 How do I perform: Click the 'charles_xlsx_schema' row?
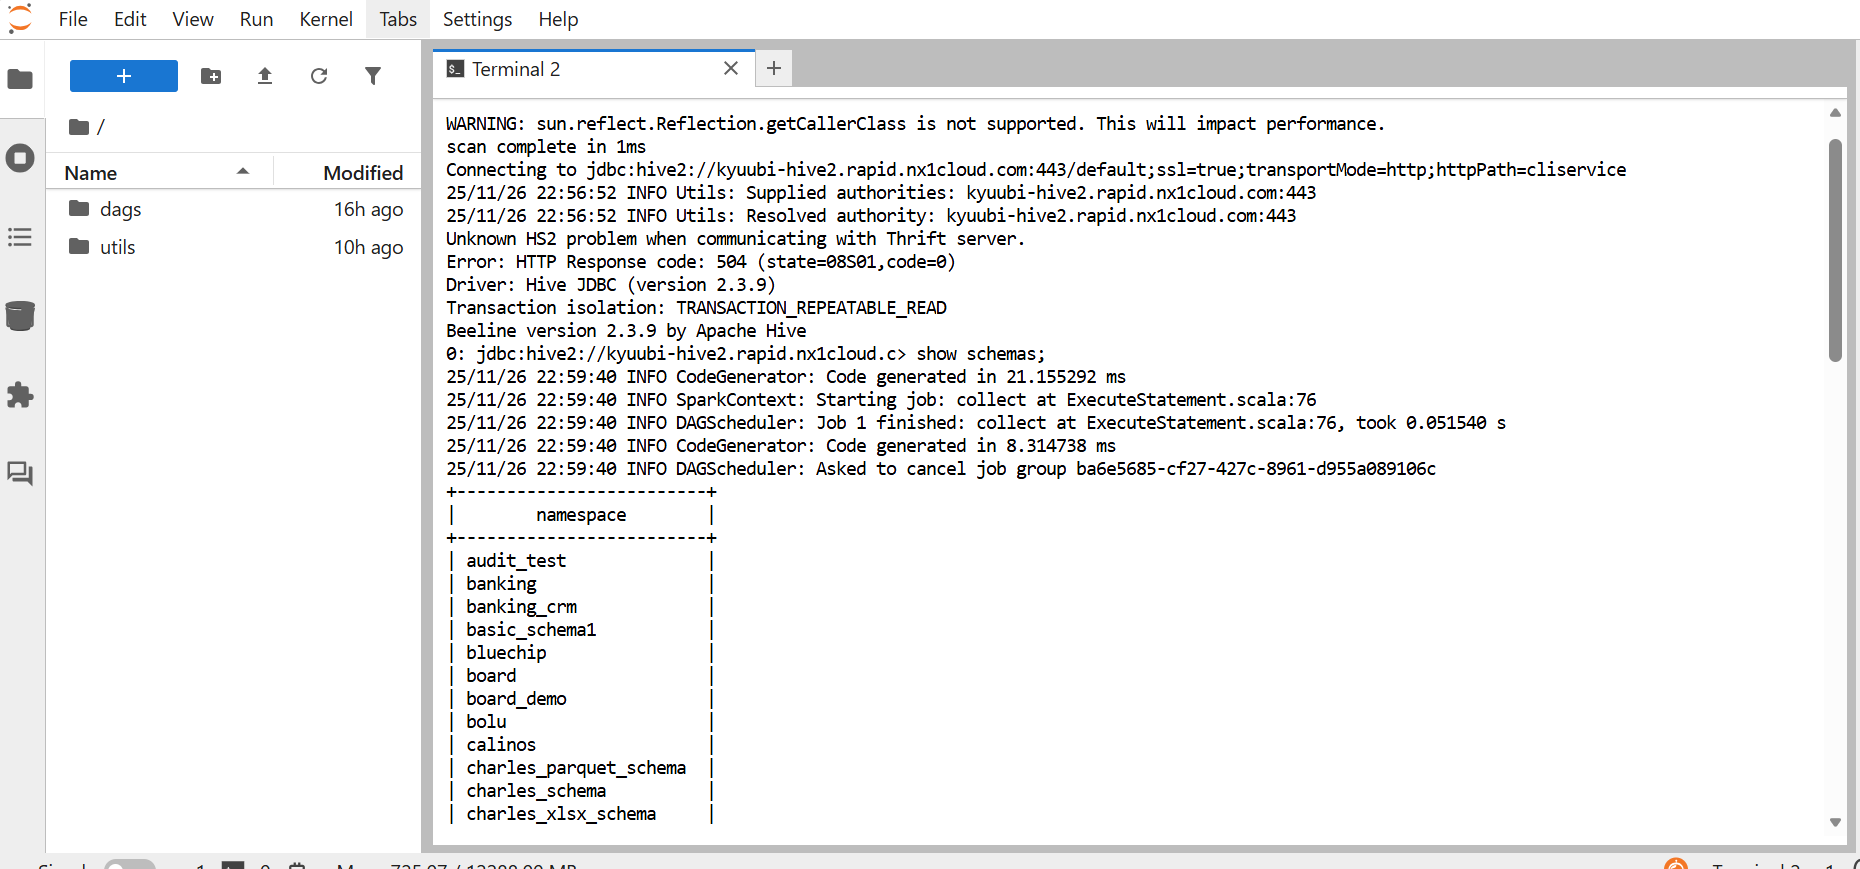561,814
